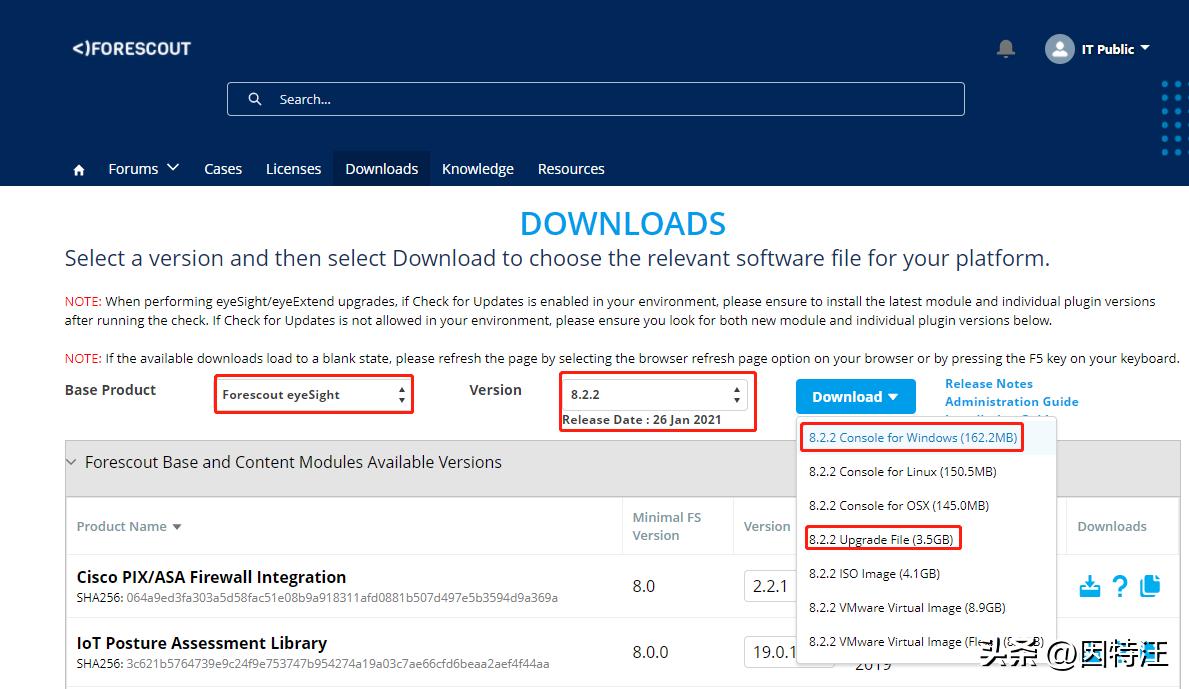This screenshot has height=689, width=1189.
Task: Open the Base Product dropdown
Action: click(314, 395)
